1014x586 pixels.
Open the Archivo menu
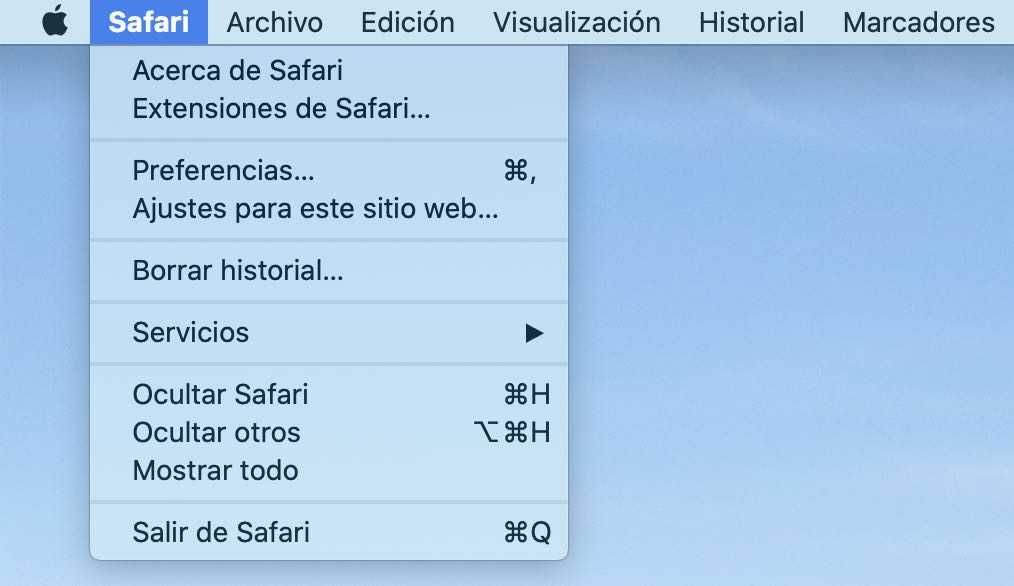pos(274,21)
